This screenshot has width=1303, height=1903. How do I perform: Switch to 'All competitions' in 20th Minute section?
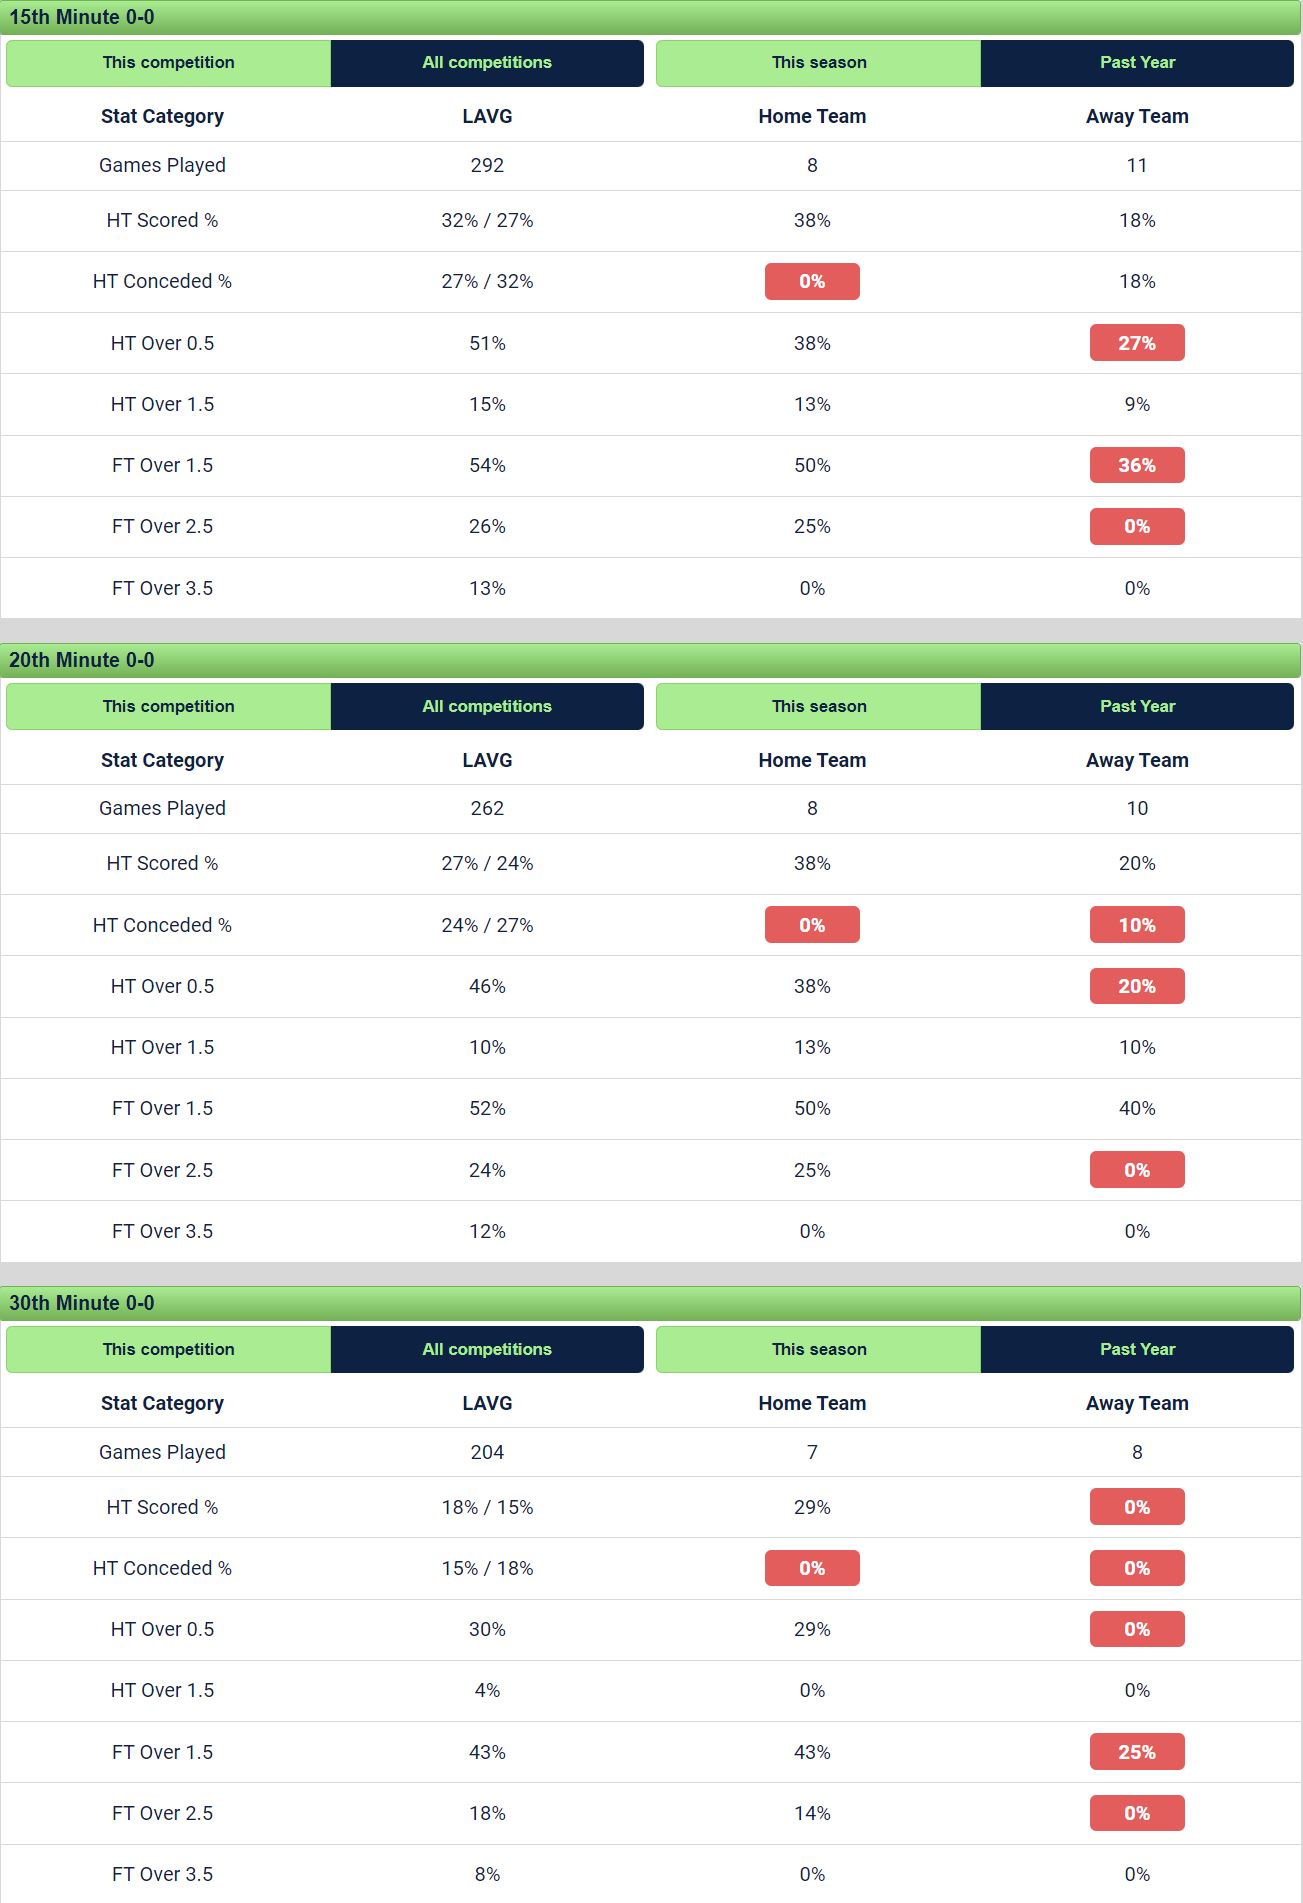(487, 706)
